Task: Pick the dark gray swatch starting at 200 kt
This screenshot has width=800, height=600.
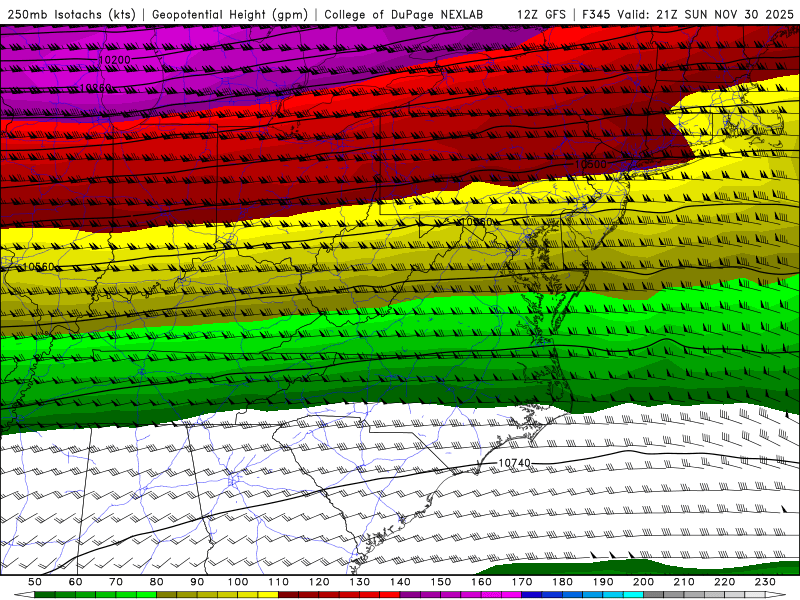Action: tap(654, 595)
